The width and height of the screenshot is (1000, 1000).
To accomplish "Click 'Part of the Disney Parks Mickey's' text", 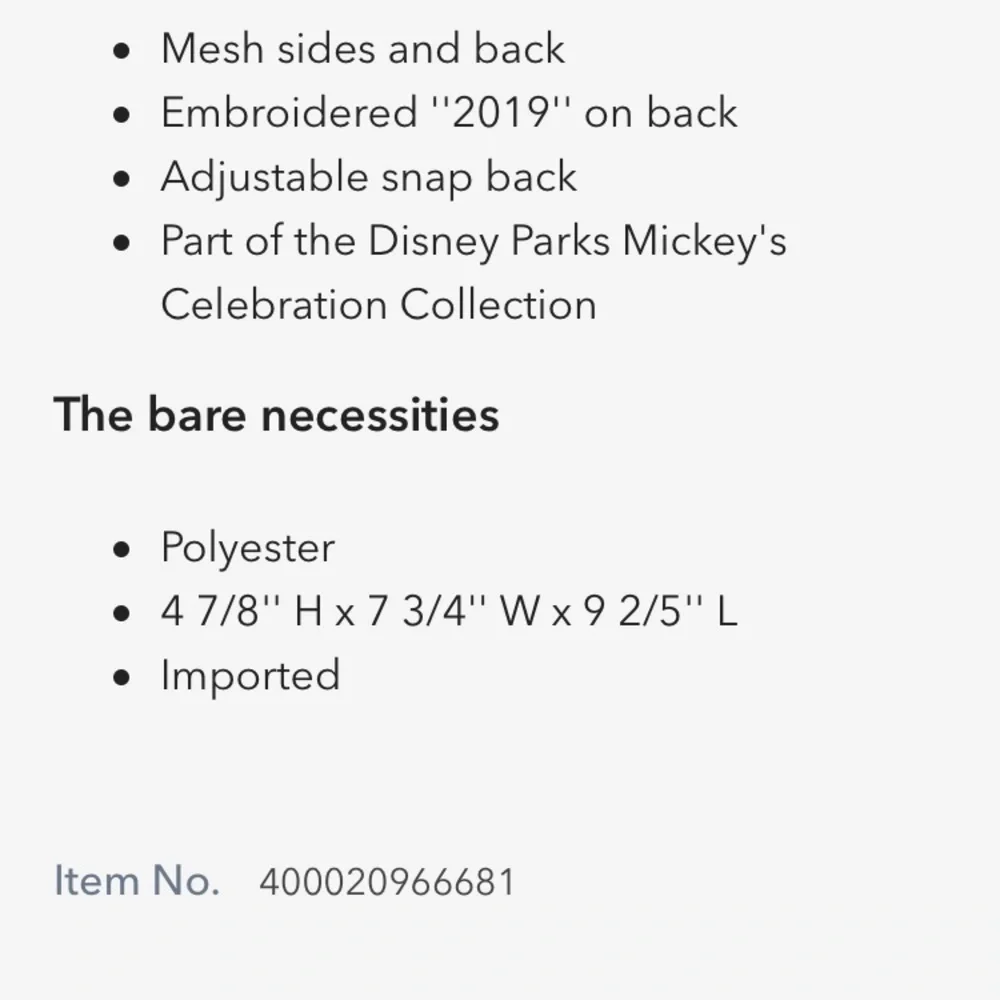I will click(x=474, y=241).
